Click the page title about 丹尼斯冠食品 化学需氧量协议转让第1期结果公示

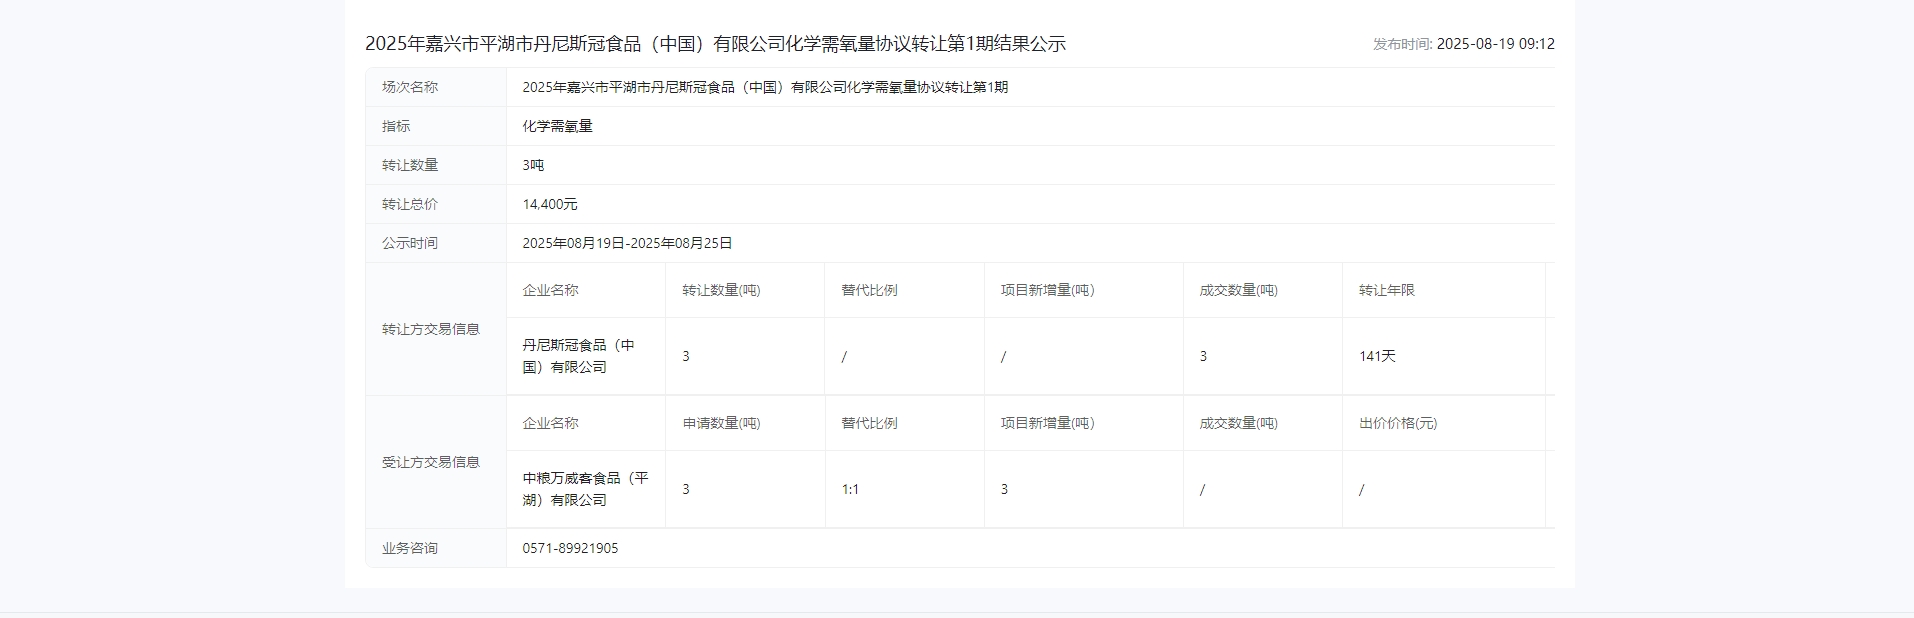coord(715,44)
